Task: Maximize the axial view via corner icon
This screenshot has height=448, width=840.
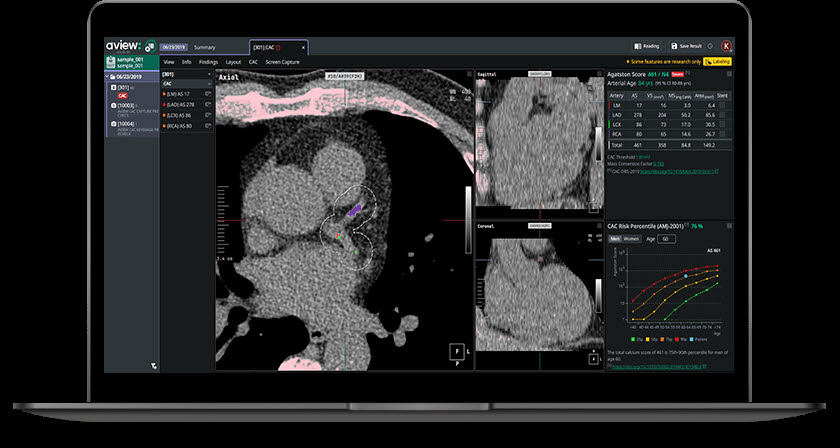Action: coord(469,74)
